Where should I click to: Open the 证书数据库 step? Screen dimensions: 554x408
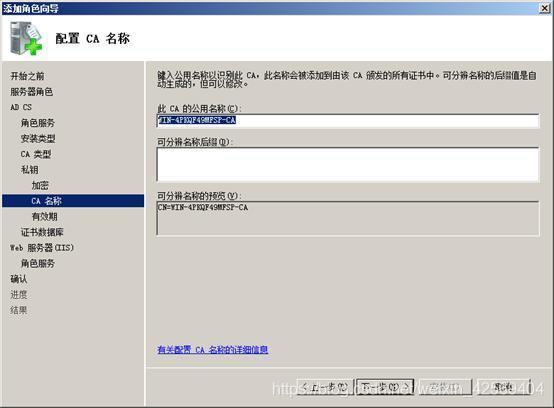pos(42,232)
